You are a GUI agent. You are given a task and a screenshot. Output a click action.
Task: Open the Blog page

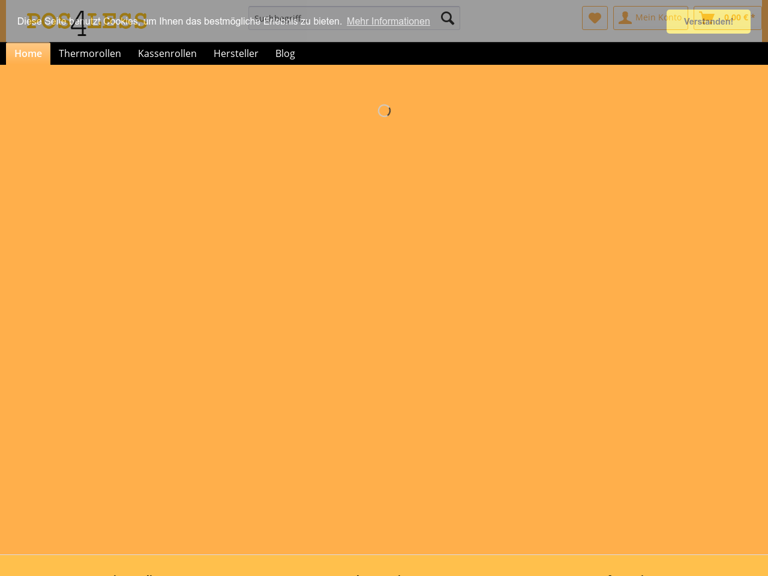click(285, 53)
